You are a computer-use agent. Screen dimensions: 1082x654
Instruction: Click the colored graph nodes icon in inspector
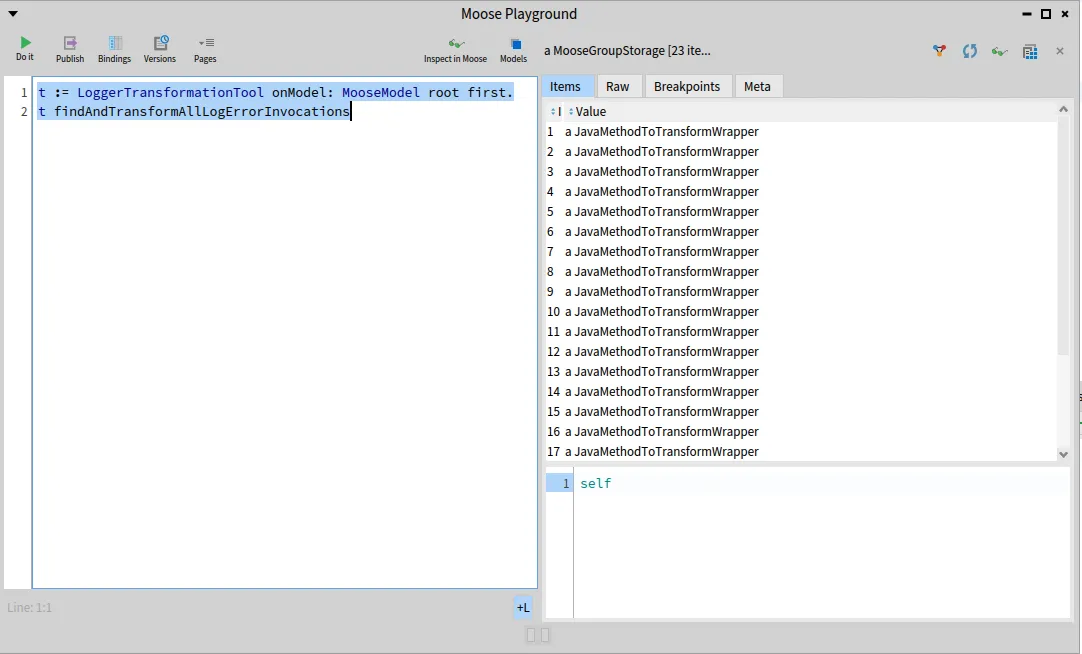tap(939, 50)
